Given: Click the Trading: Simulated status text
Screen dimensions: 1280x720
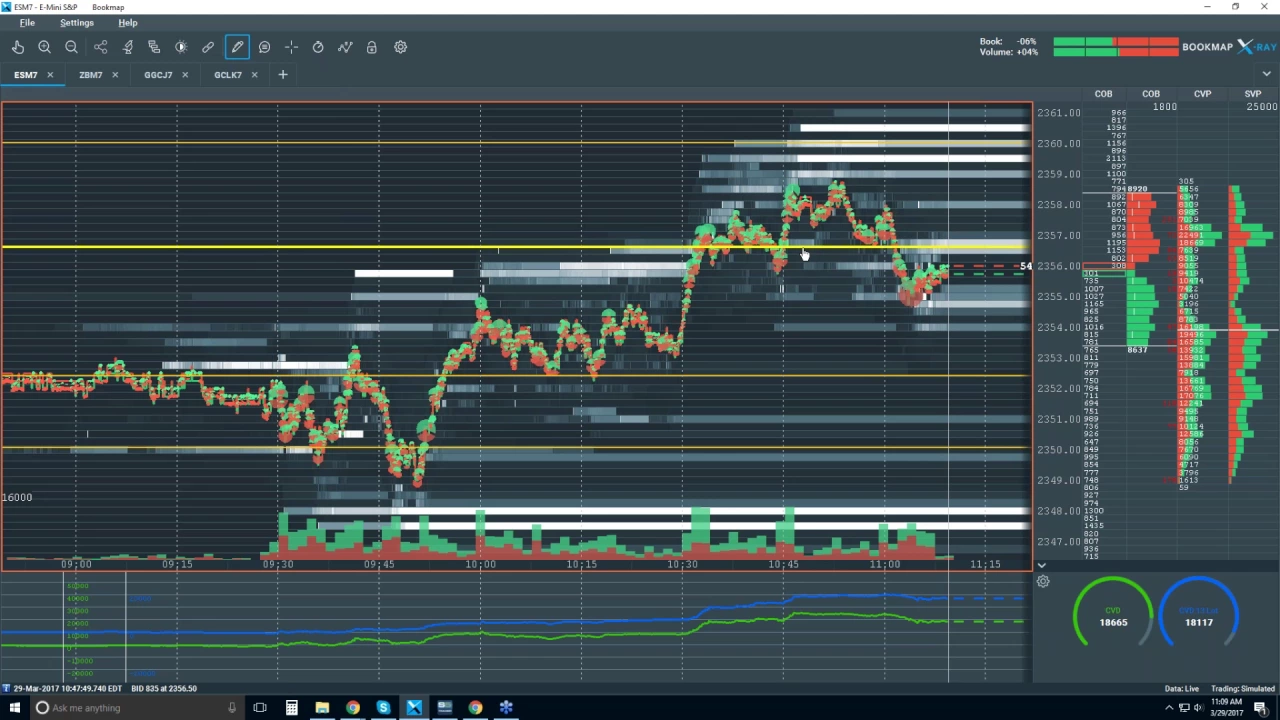Looking at the screenshot, I should click(1243, 689).
